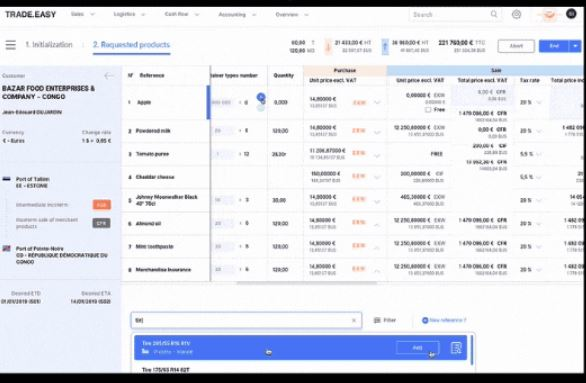Expand Apple row purchase price chevron
Viewport: 586px width, 383px height.
[x=377, y=102]
